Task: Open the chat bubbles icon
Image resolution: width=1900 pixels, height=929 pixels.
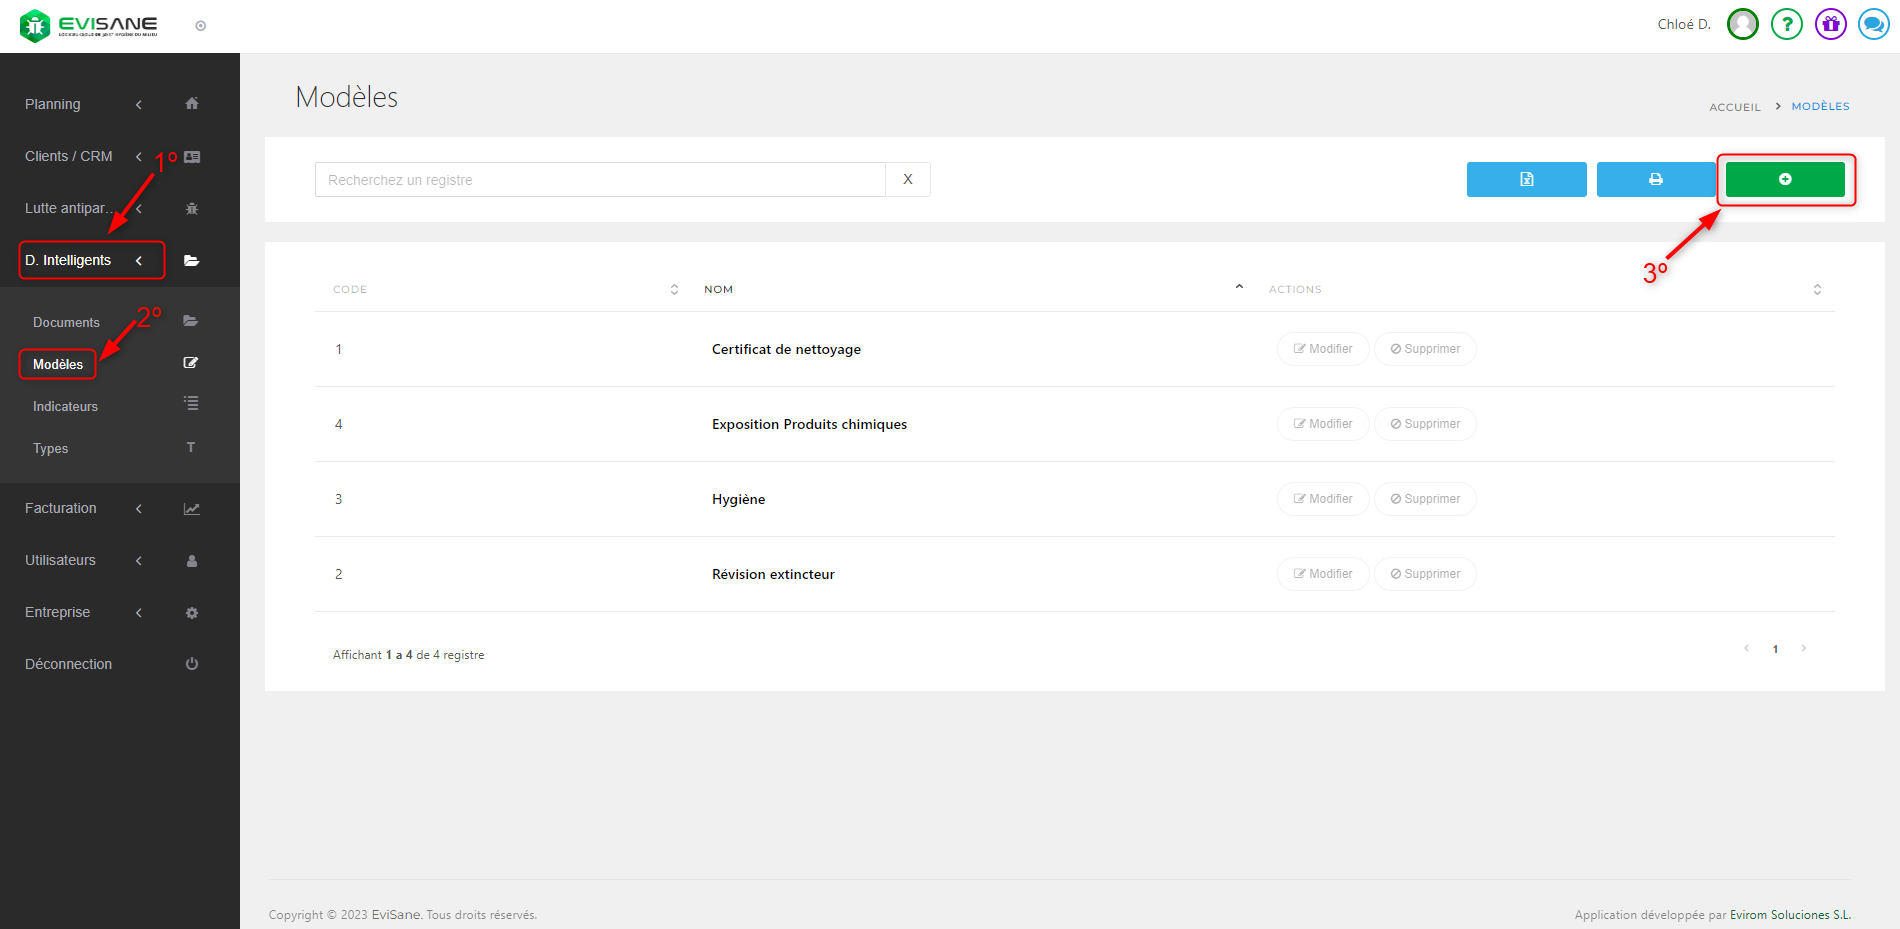Action: point(1873,24)
